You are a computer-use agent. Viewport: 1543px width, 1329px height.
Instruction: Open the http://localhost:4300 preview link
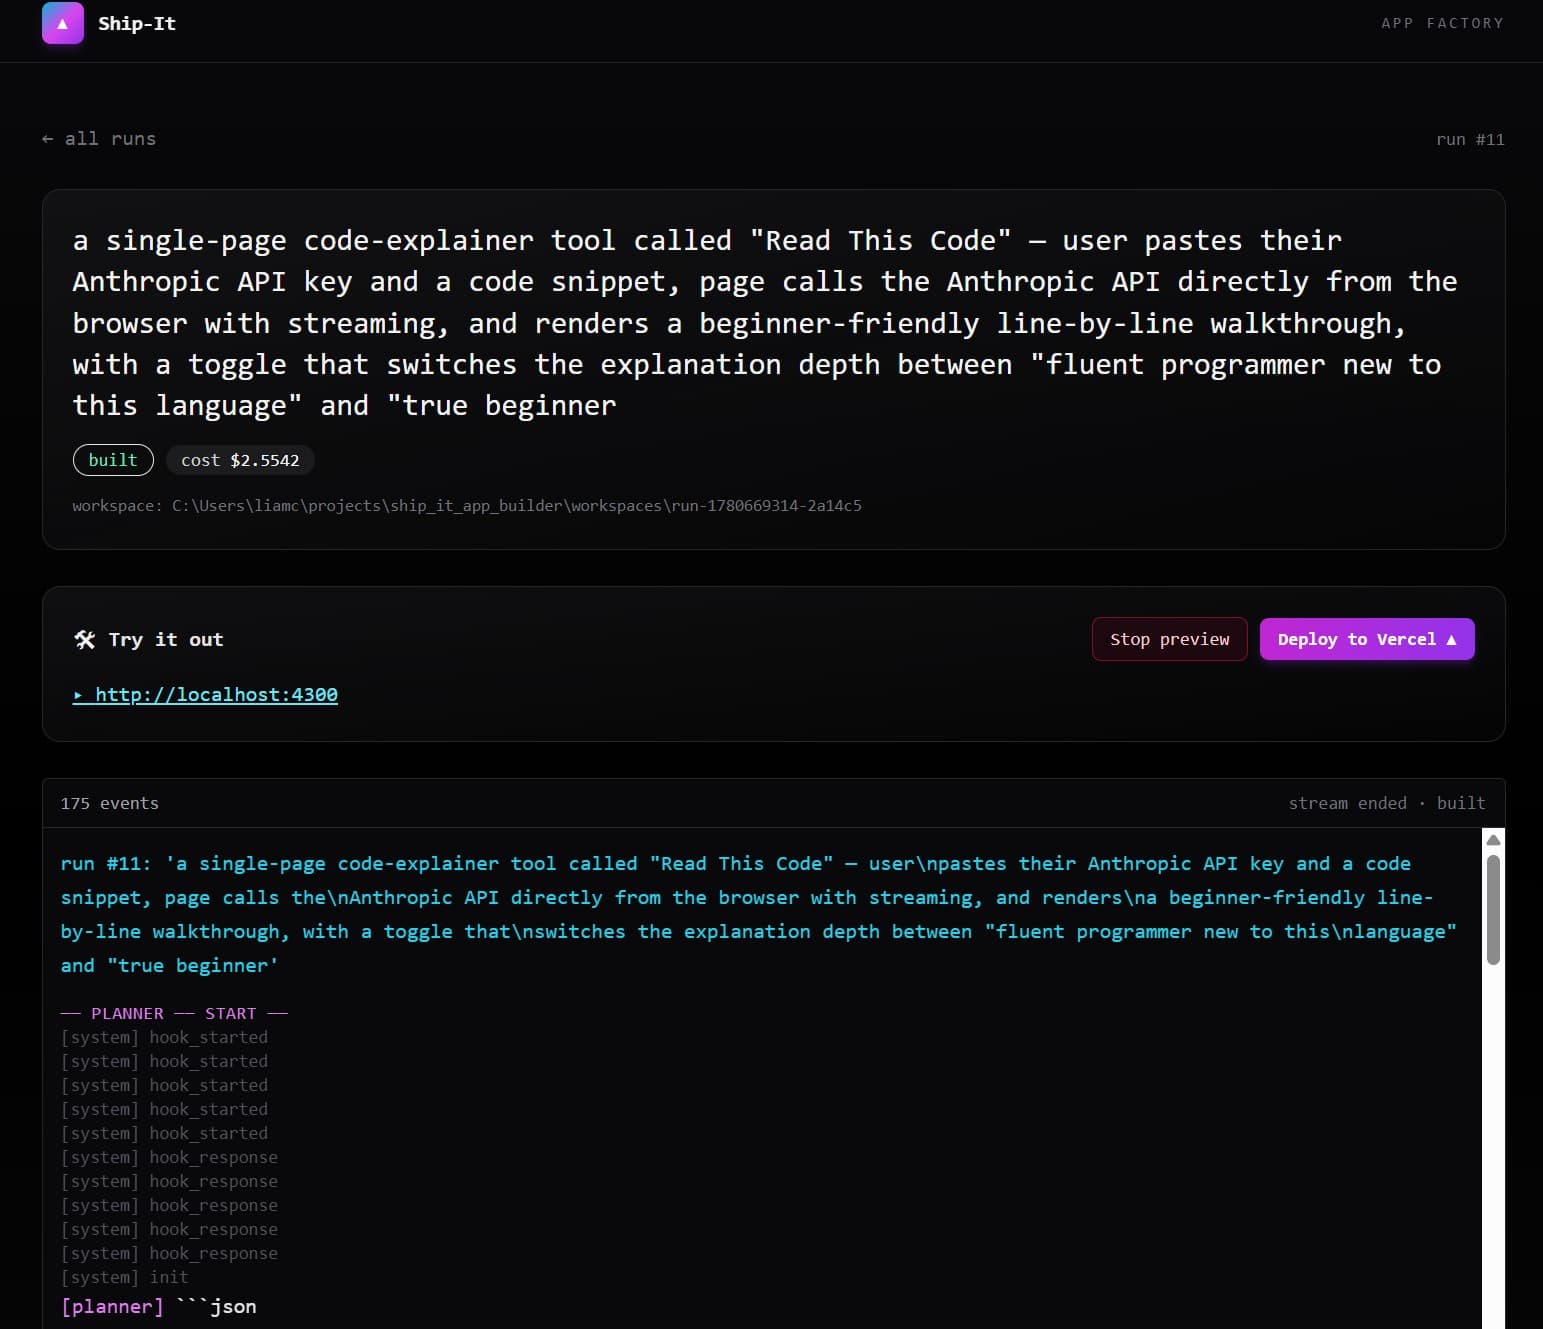point(205,695)
